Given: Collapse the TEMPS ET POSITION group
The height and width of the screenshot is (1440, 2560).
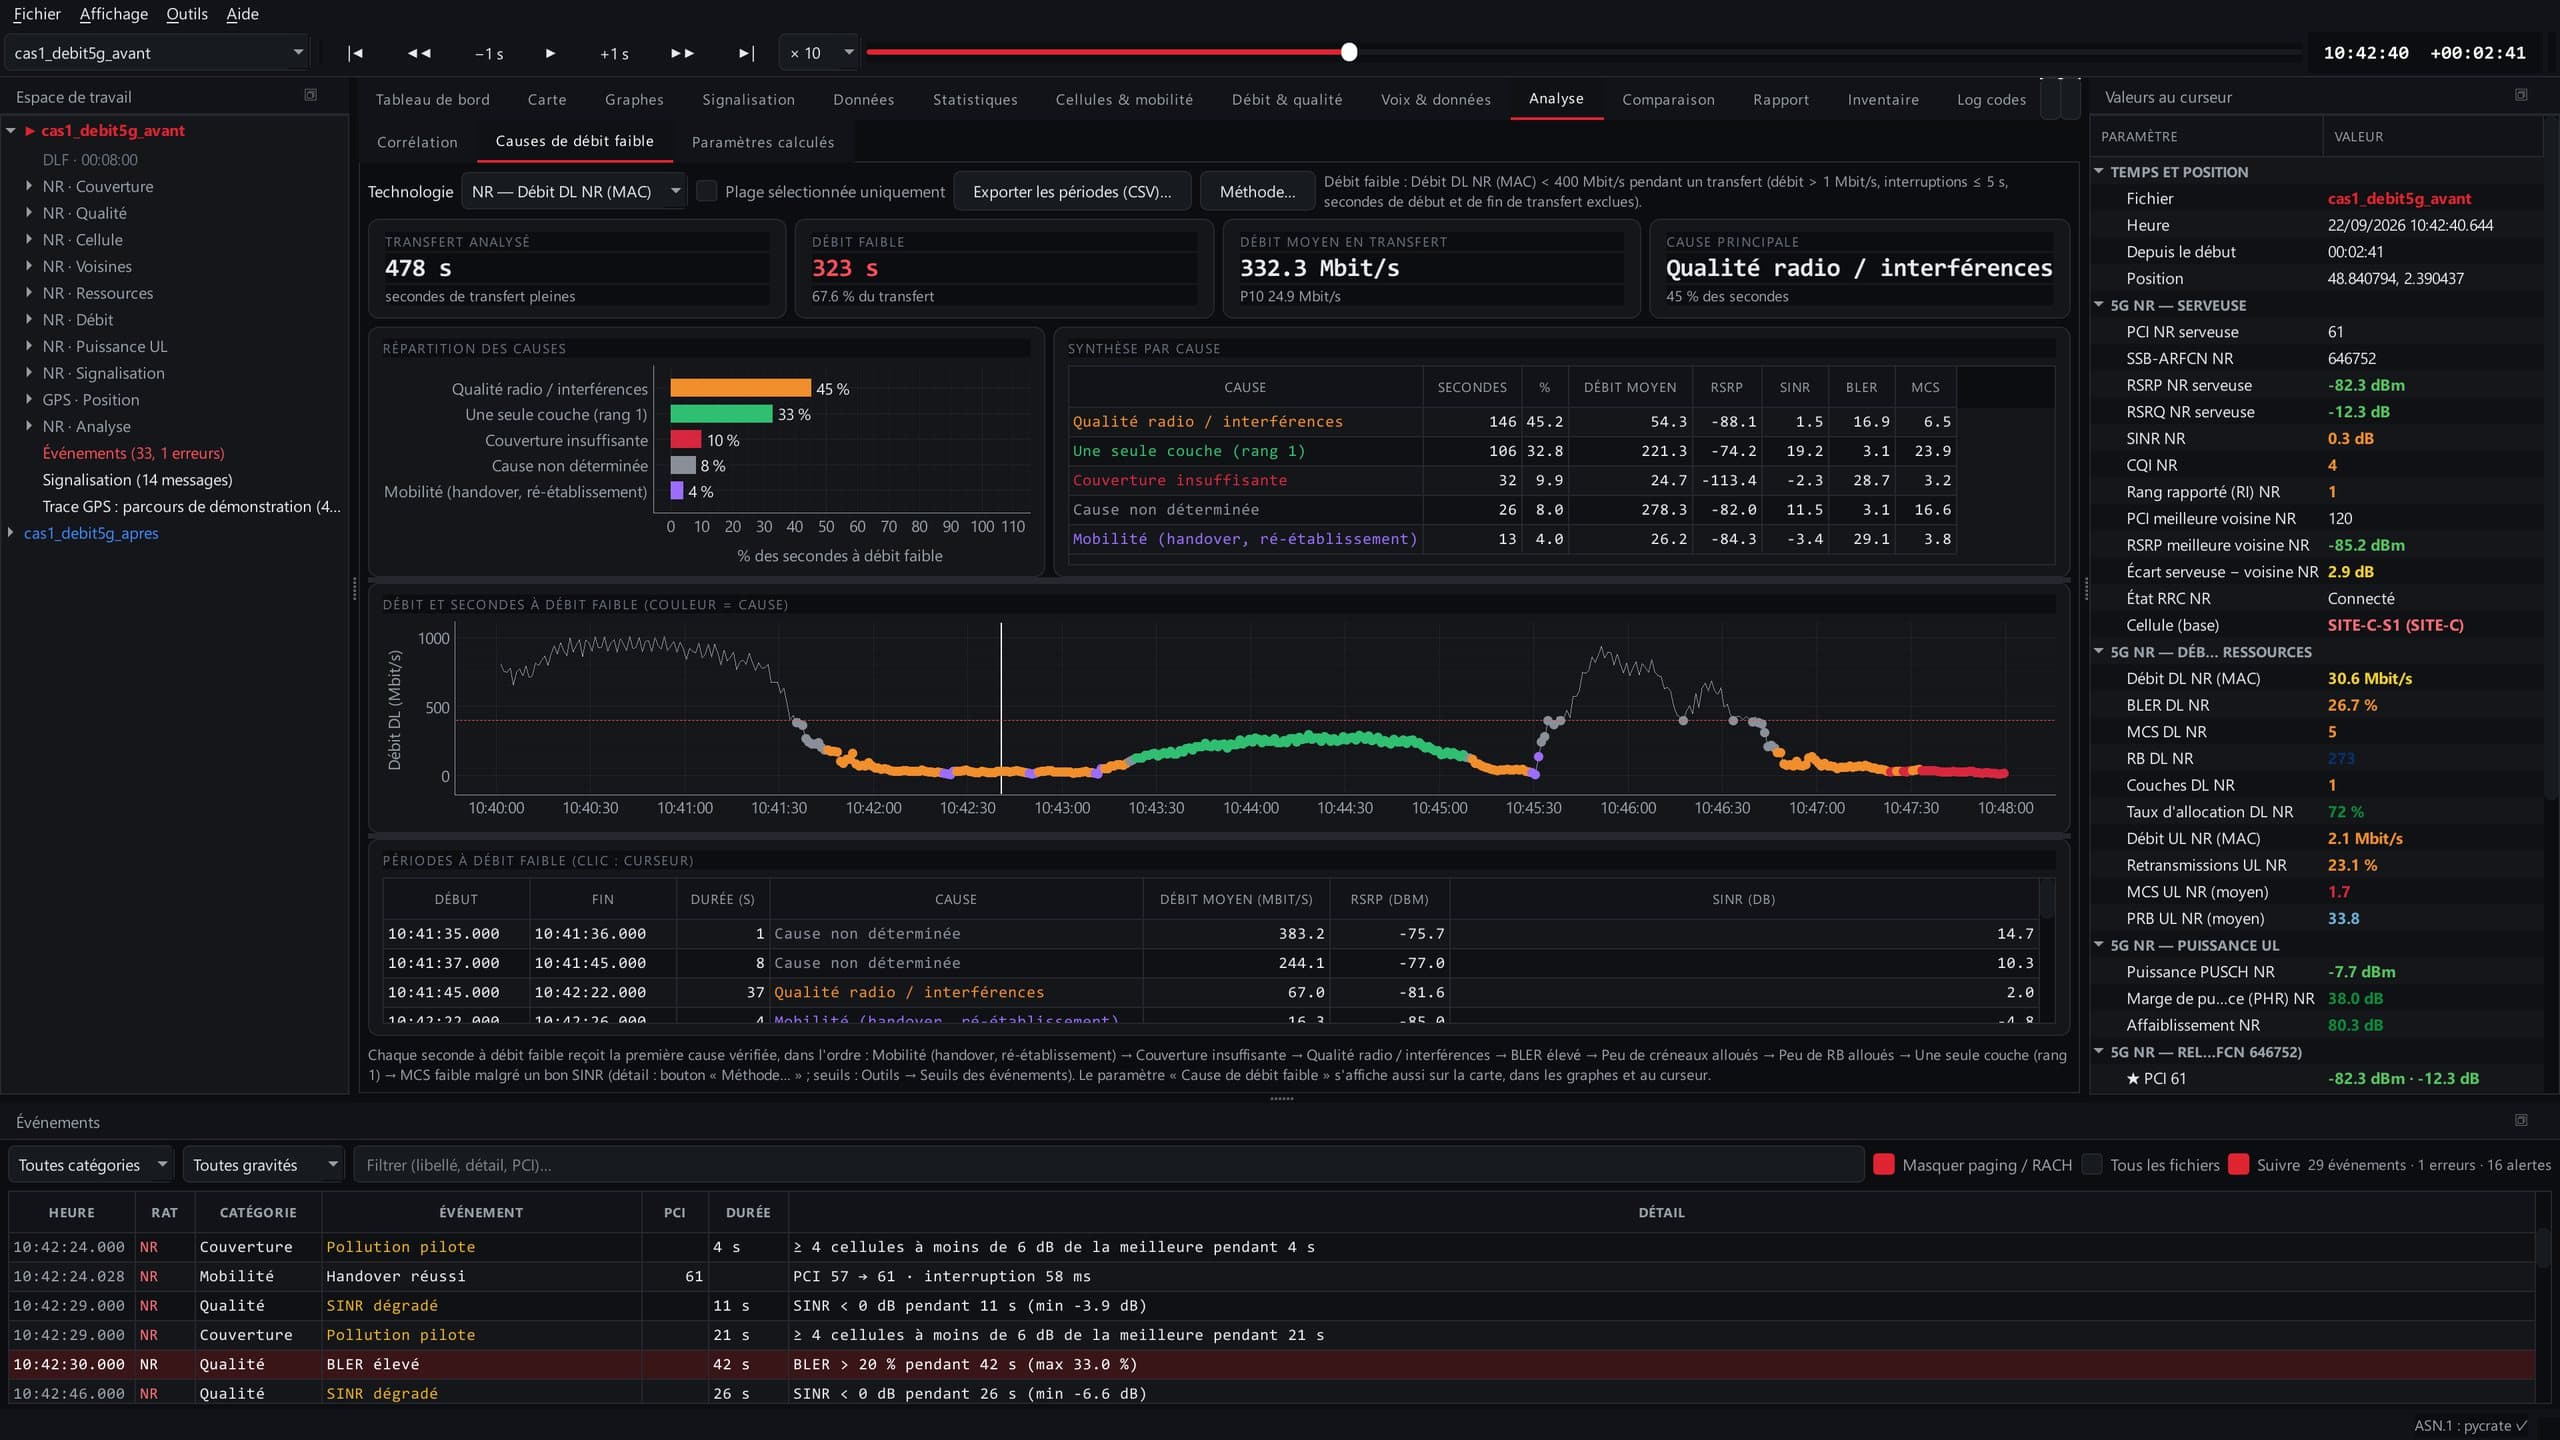Looking at the screenshot, I should [x=2099, y=172].
